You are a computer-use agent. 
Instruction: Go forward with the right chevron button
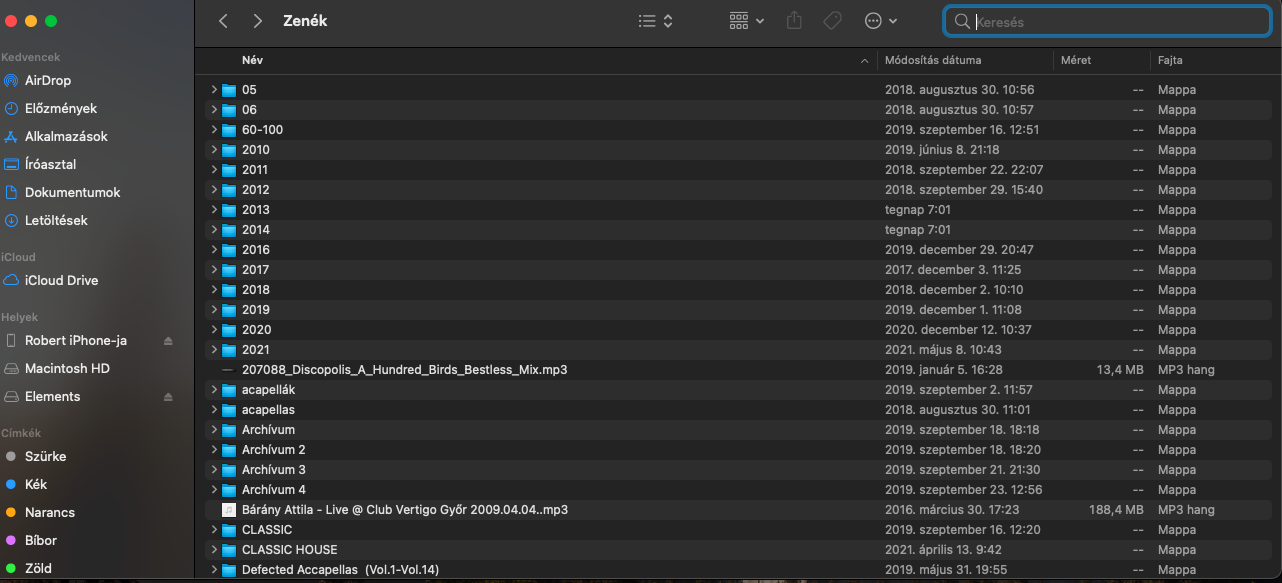258,21
